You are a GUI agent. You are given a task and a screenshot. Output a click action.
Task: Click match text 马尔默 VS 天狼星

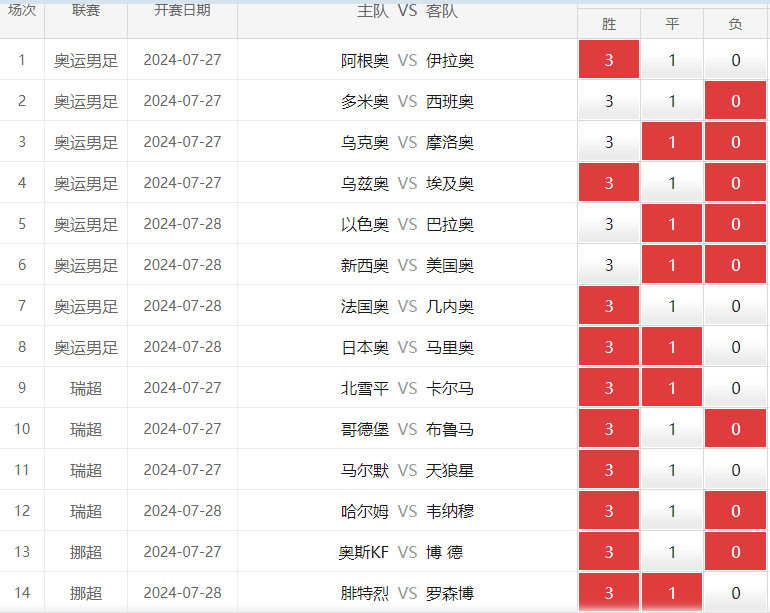(x=407, y=471)
